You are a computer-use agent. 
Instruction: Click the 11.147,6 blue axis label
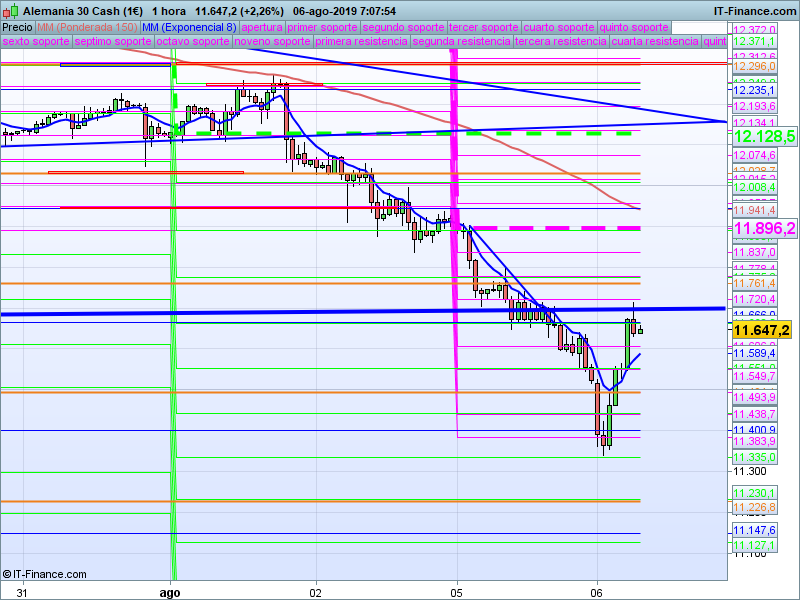pos(755,531)
